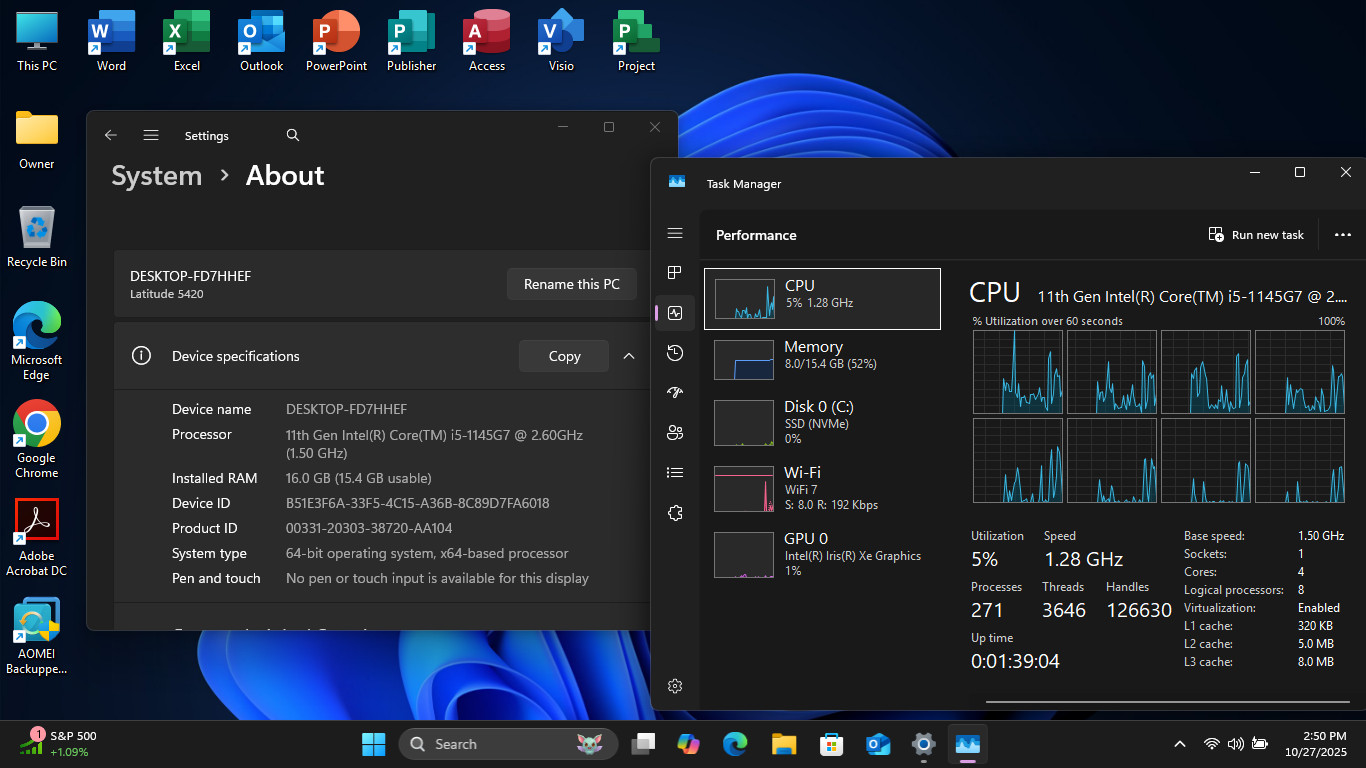Open Excel desktop shortcut
1366x768 pixels.
coord(186,41)
